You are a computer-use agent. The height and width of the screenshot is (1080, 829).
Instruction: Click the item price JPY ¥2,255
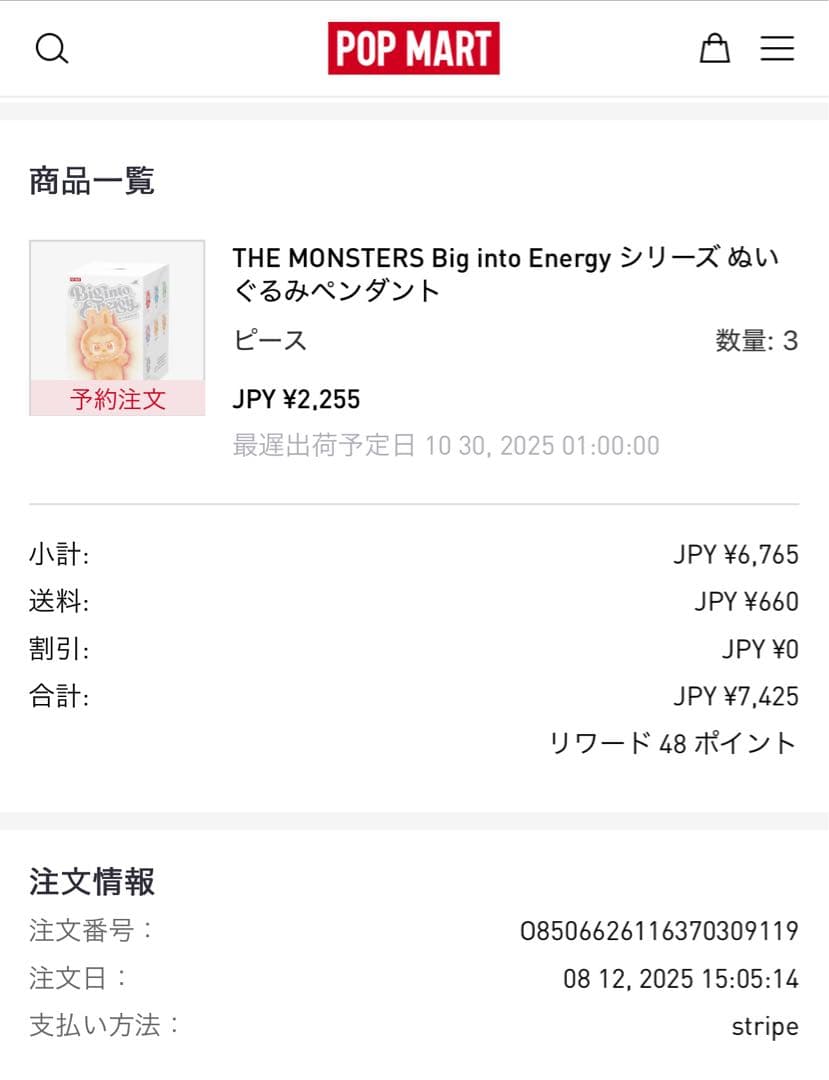tap(296, 399)
